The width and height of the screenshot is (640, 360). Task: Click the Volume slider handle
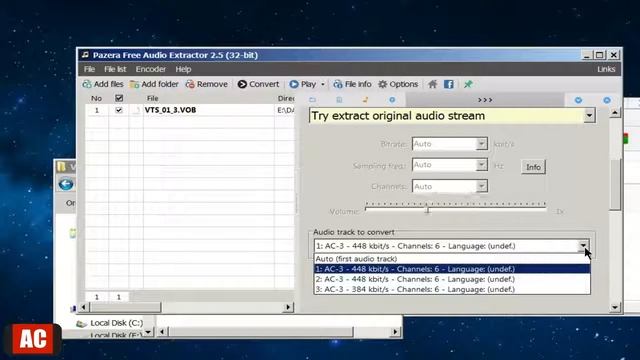point(427,209)
